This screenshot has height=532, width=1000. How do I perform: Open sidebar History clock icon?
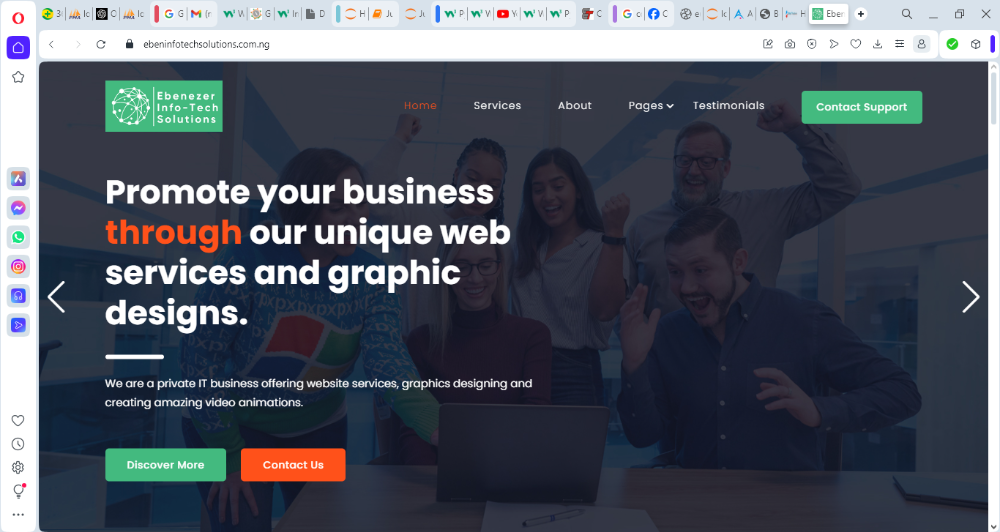18,444
